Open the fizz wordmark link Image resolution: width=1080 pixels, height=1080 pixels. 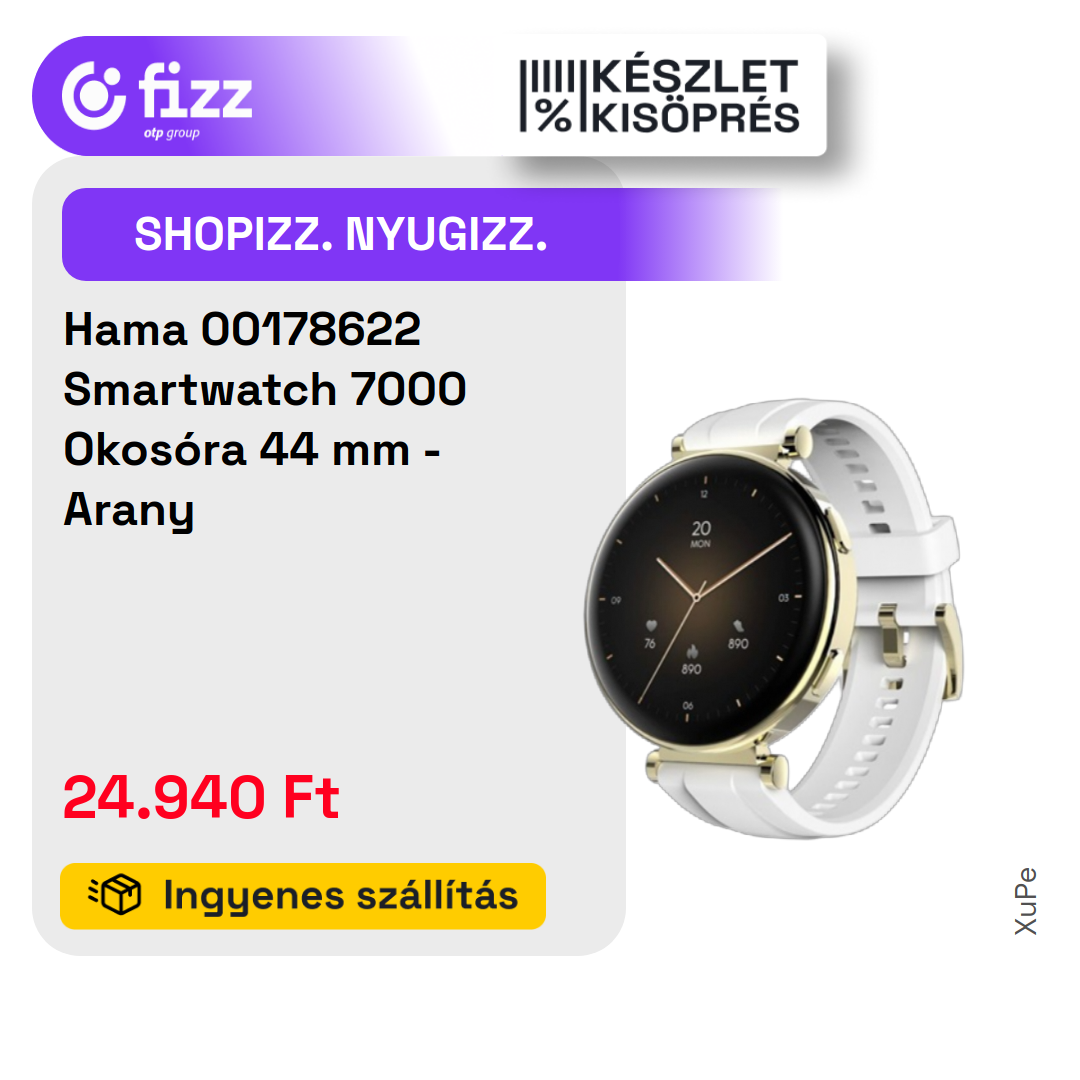[195, 90]
